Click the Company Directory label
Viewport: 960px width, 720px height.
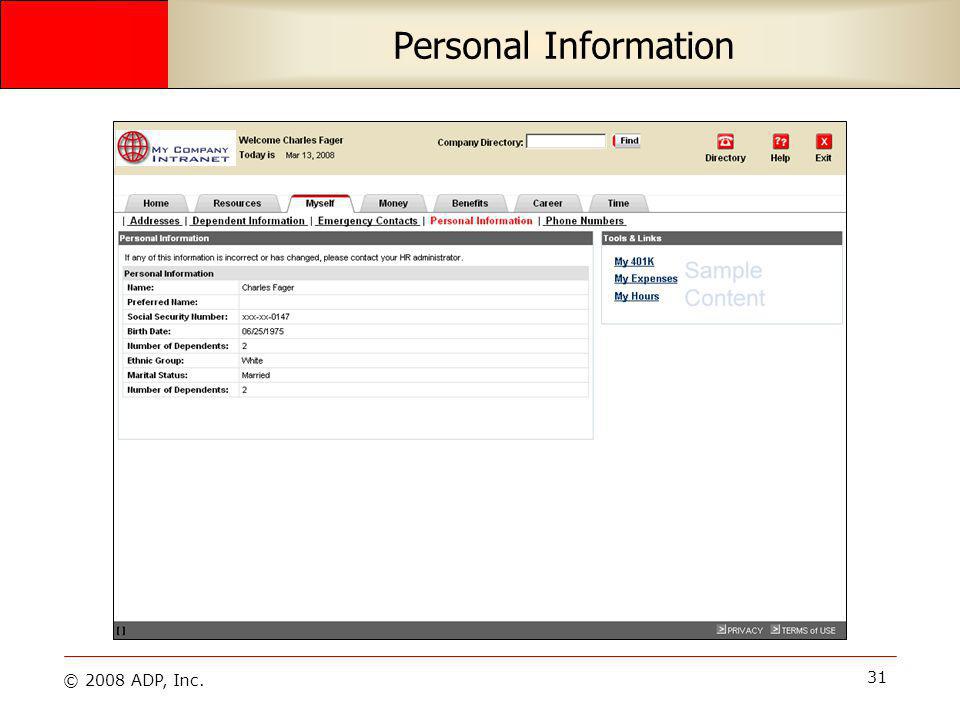tap(480, 143)
